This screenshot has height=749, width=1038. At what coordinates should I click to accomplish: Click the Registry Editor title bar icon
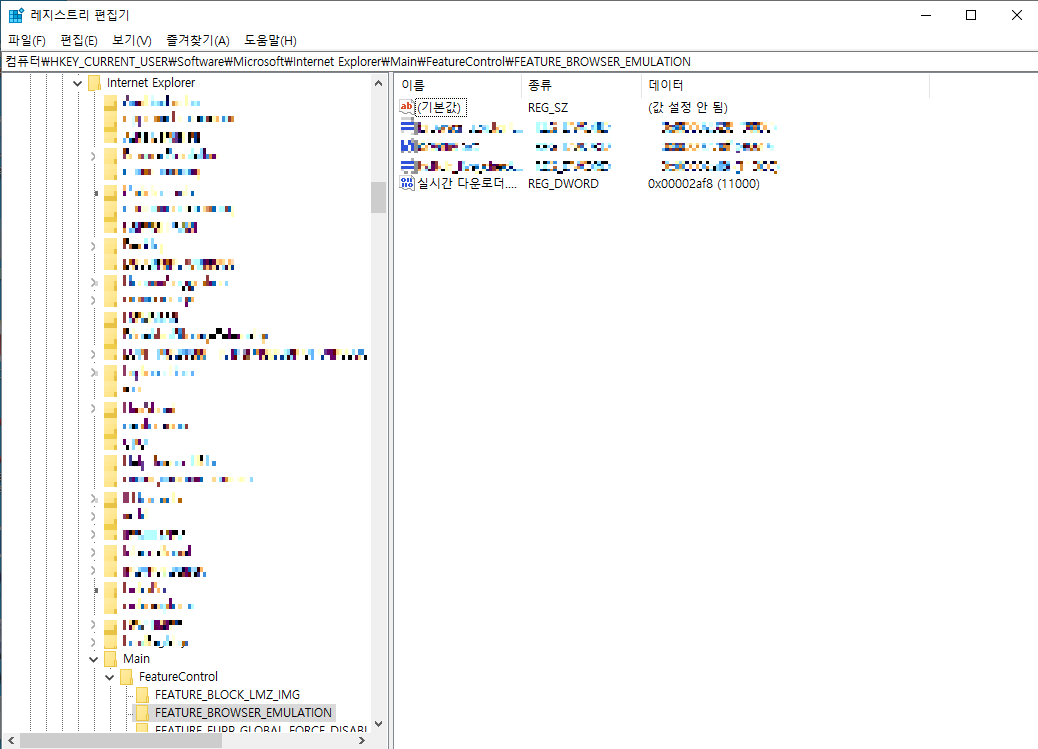pyautogui.click(x=16, y=15)
